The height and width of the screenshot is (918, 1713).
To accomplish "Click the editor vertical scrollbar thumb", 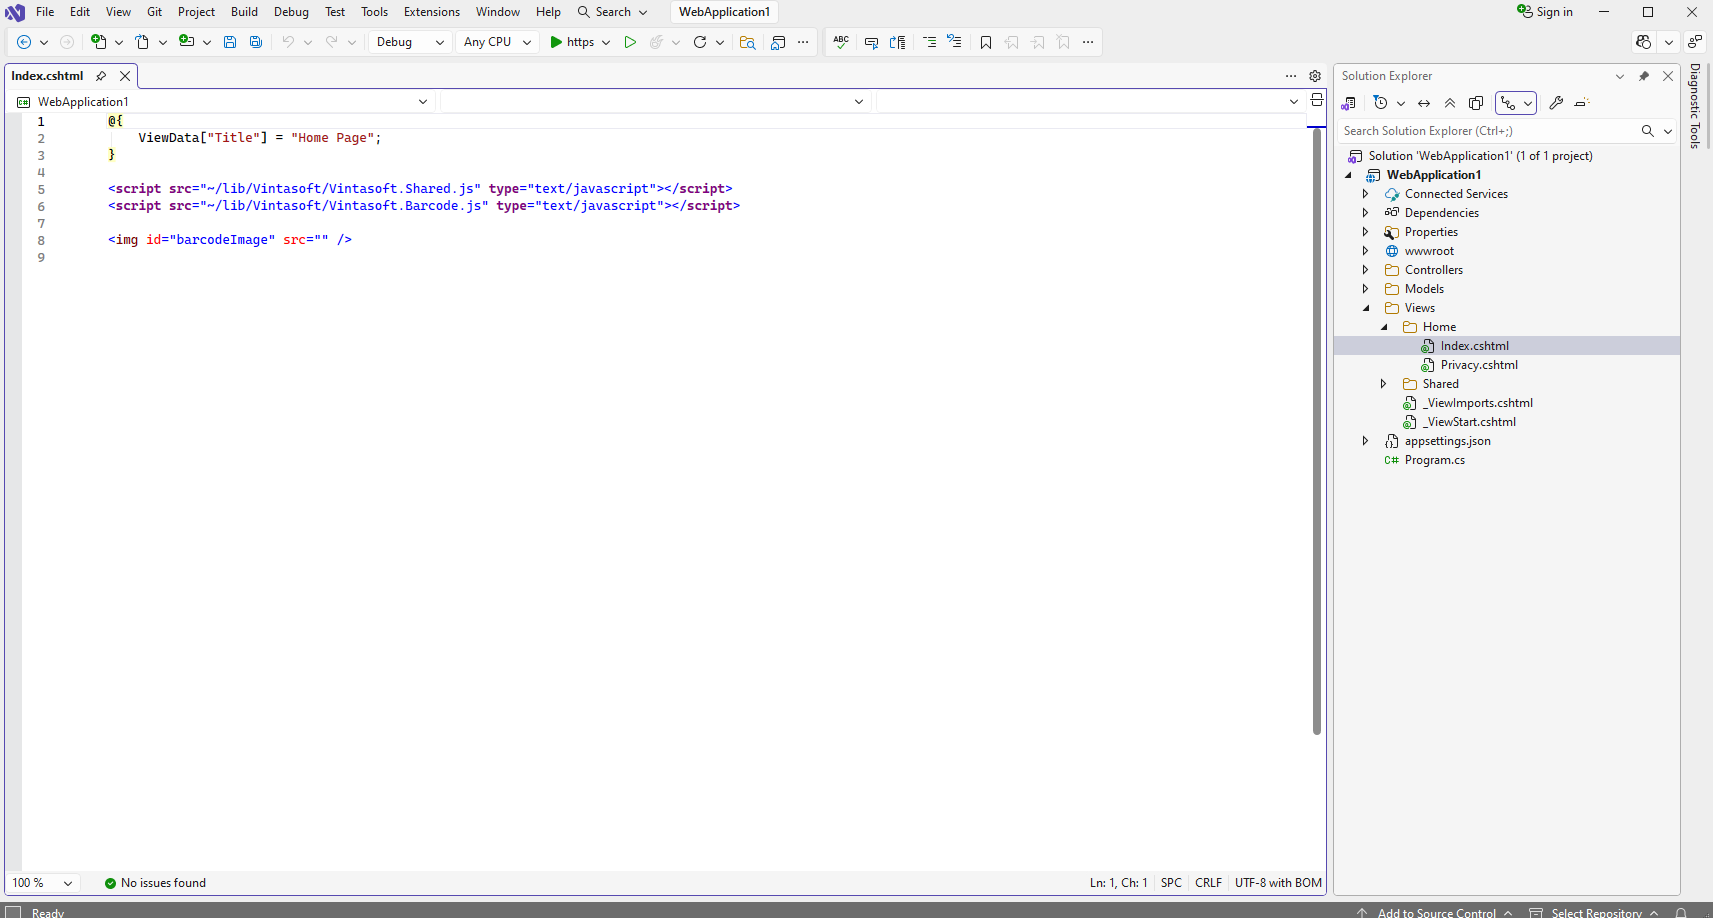I will 1317,430.
